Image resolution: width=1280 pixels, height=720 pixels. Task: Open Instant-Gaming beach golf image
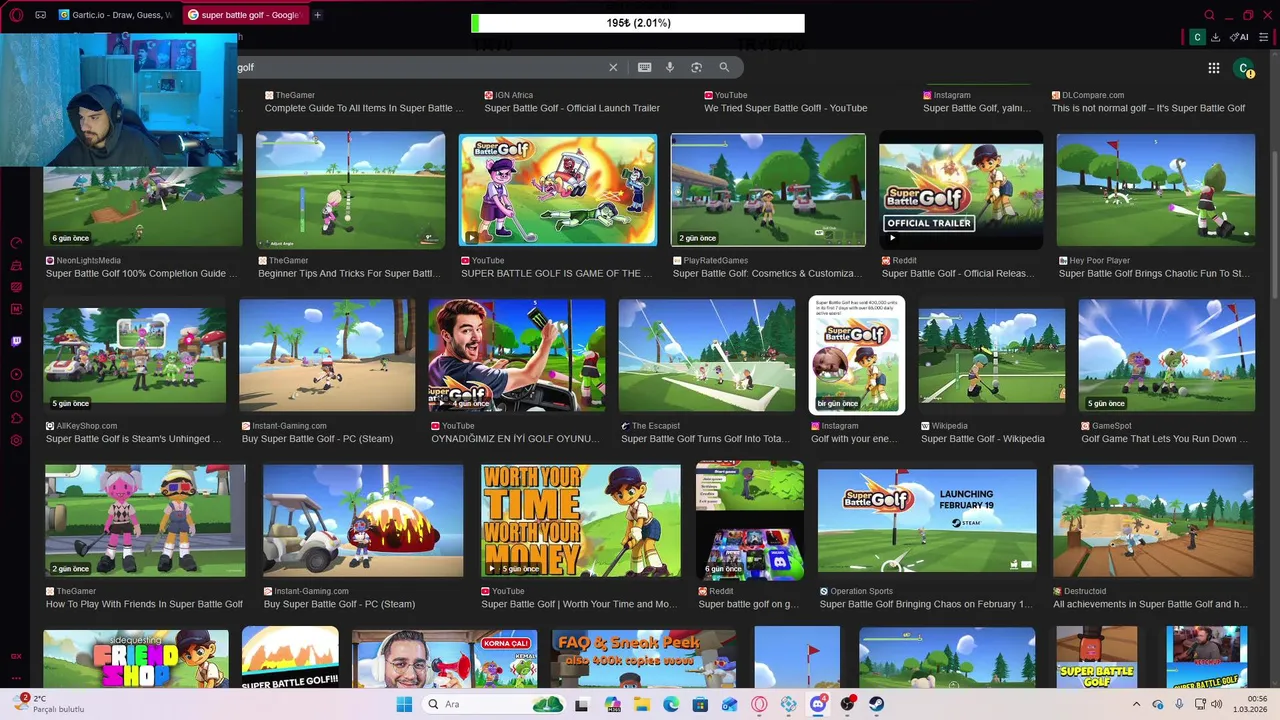tap(327, 355)
